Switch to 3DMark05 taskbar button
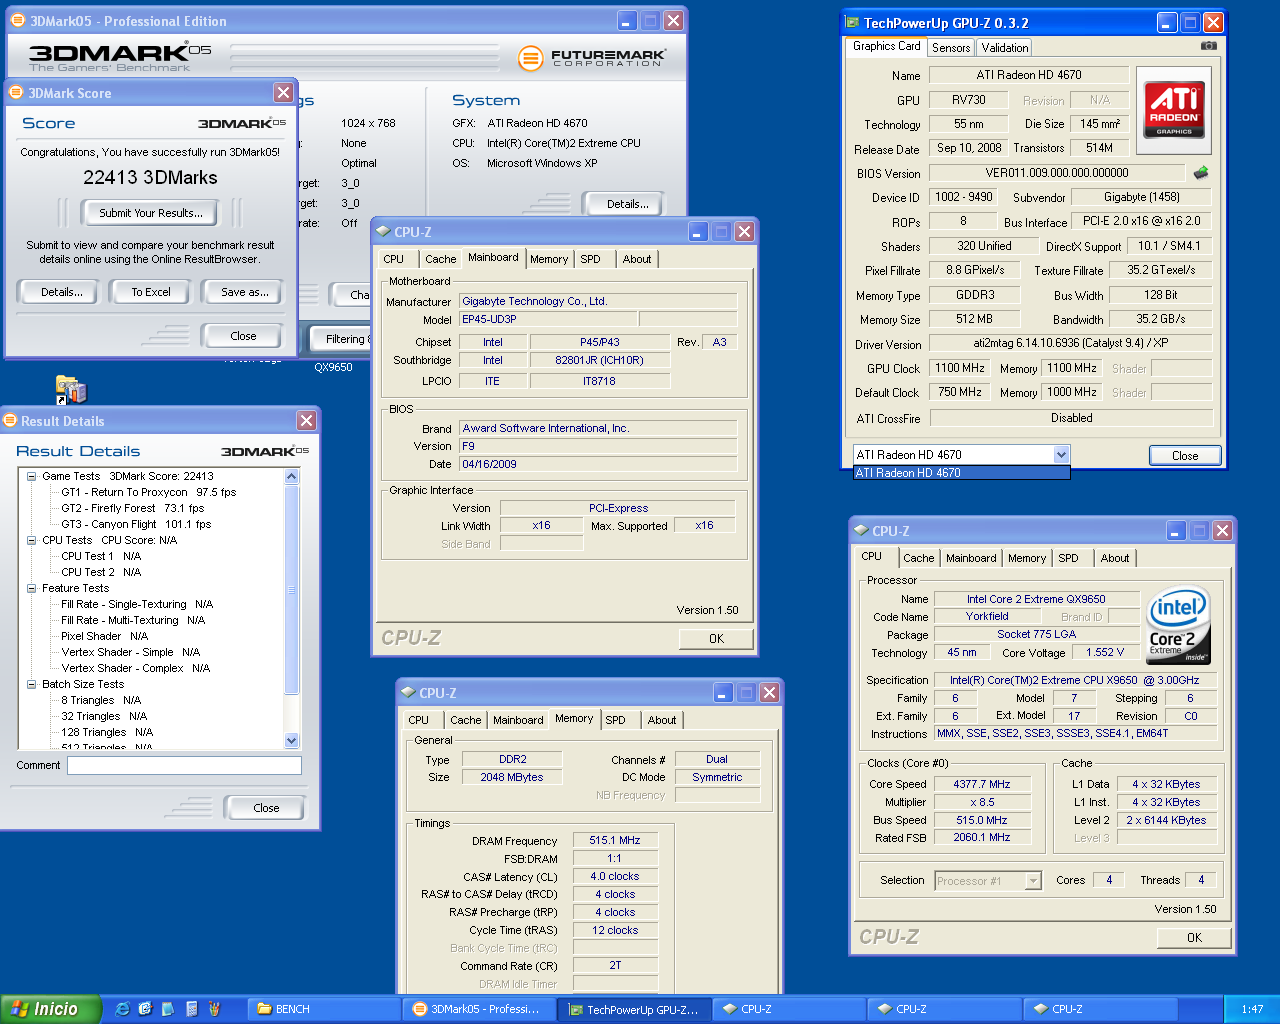 [x=479, y=1009]
